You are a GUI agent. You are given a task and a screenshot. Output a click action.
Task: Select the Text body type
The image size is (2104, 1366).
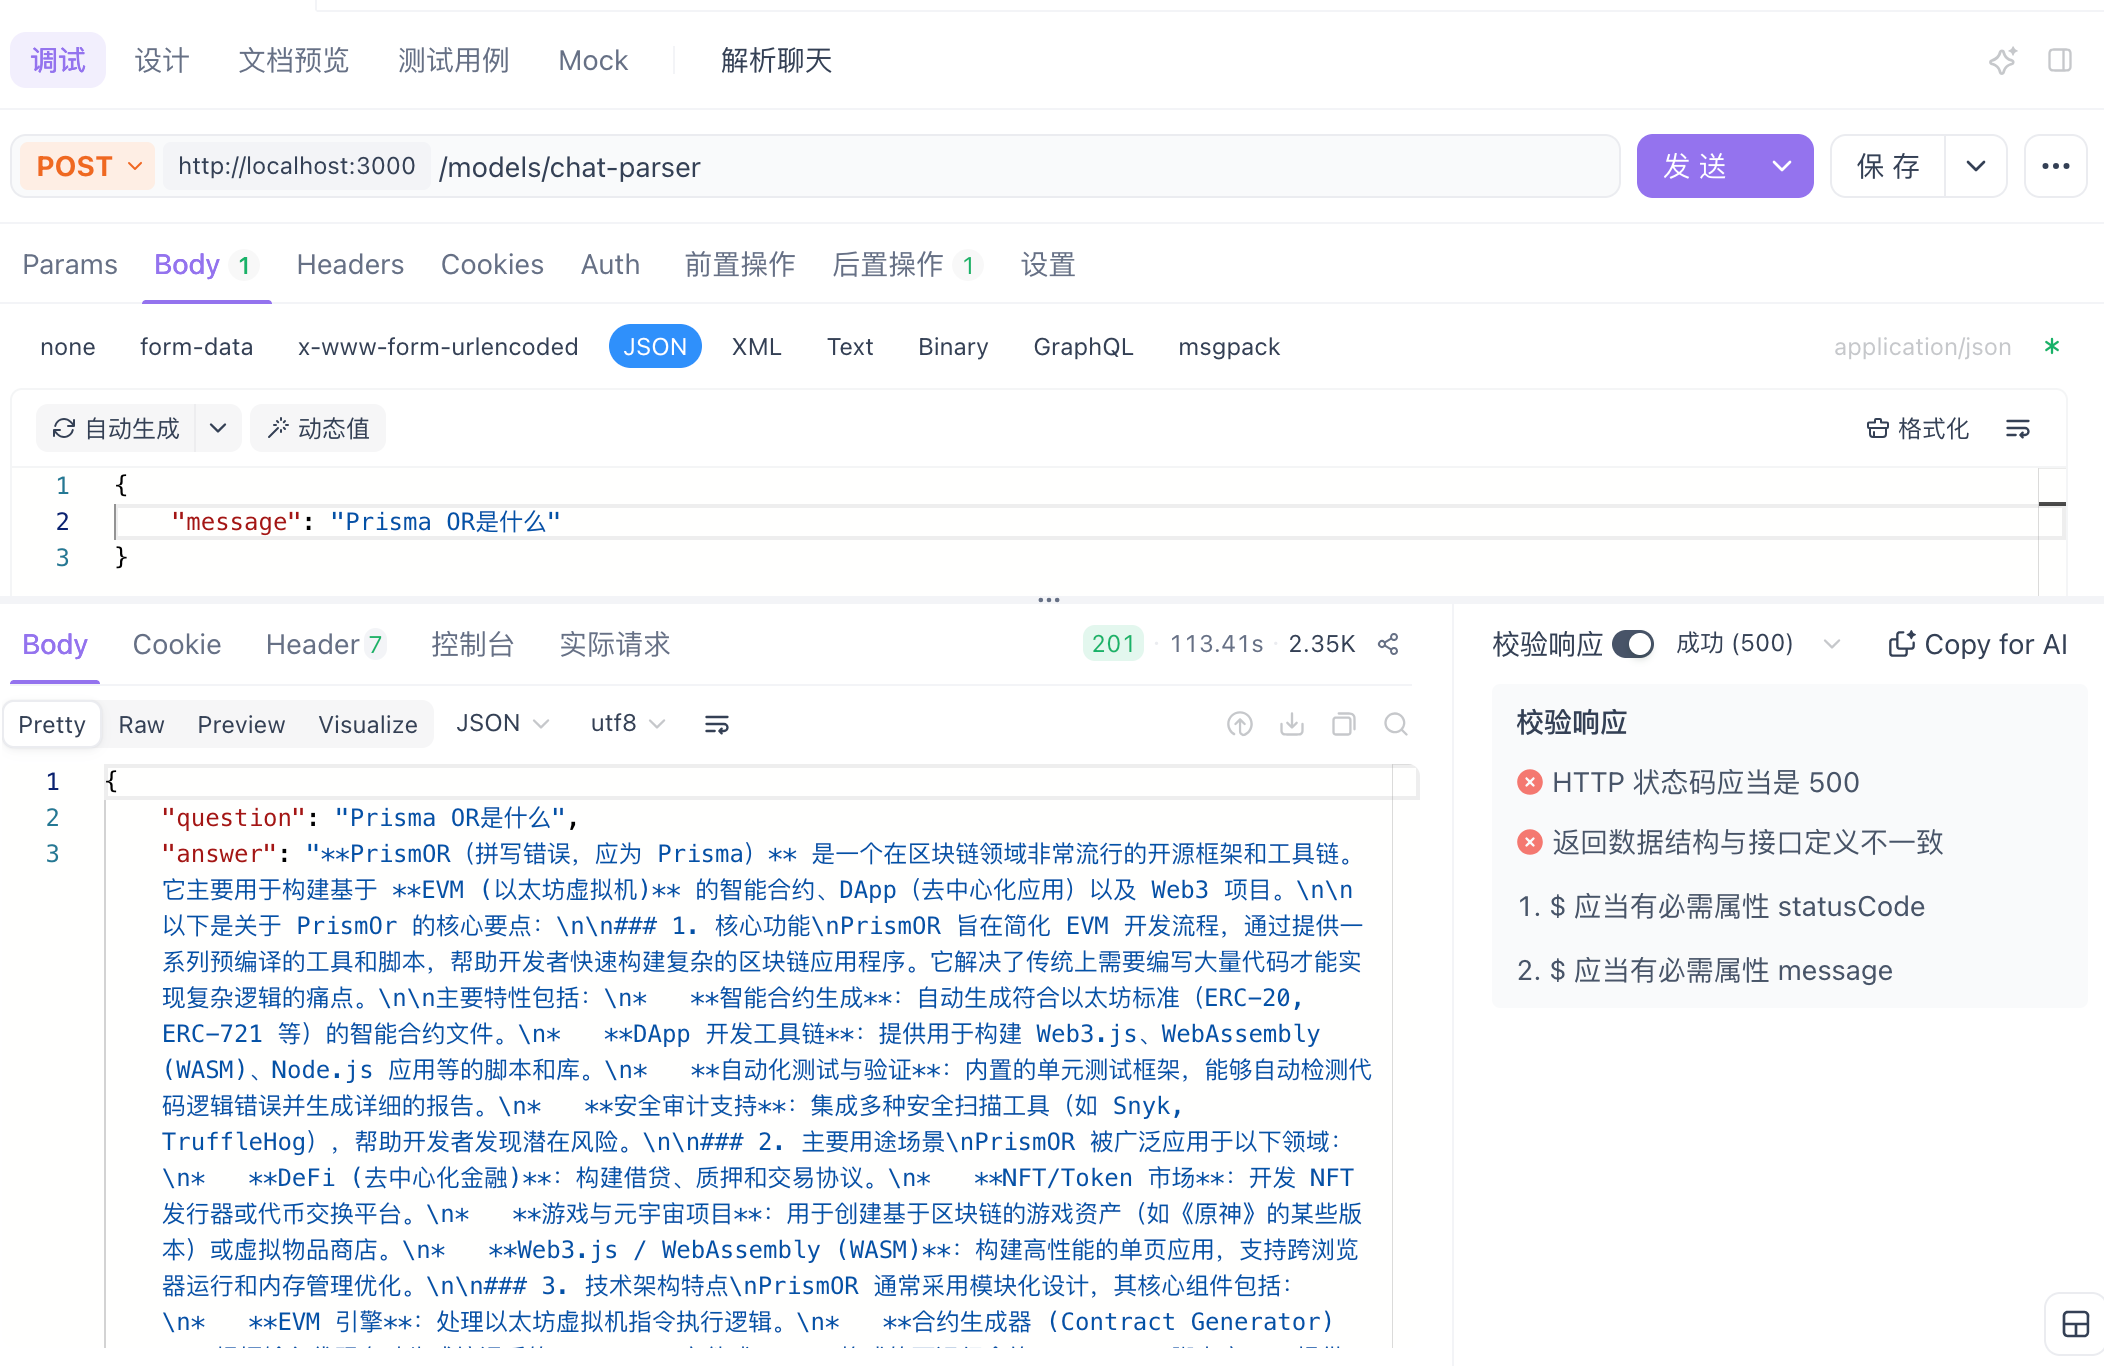pos(850,347)
